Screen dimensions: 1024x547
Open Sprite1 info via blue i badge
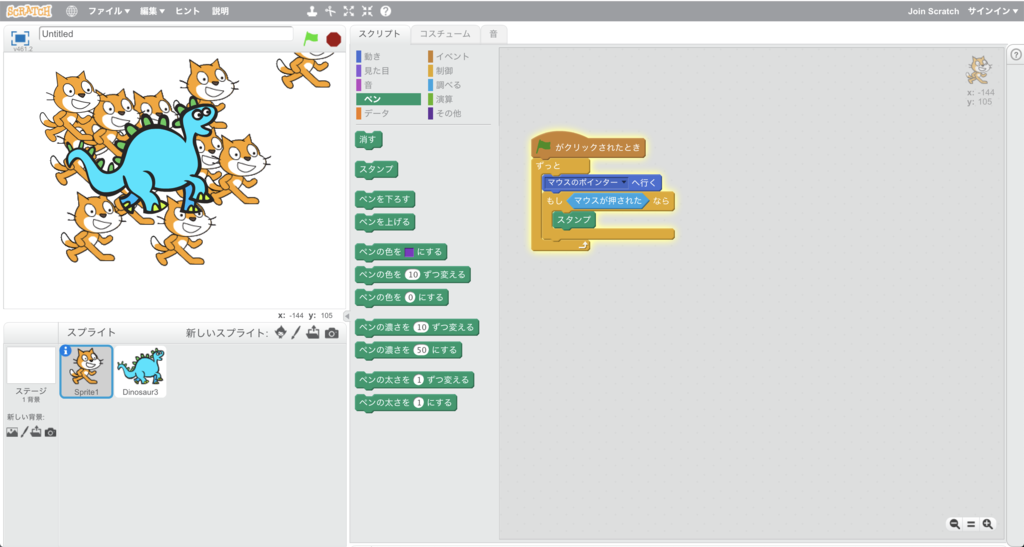point(65,351)
